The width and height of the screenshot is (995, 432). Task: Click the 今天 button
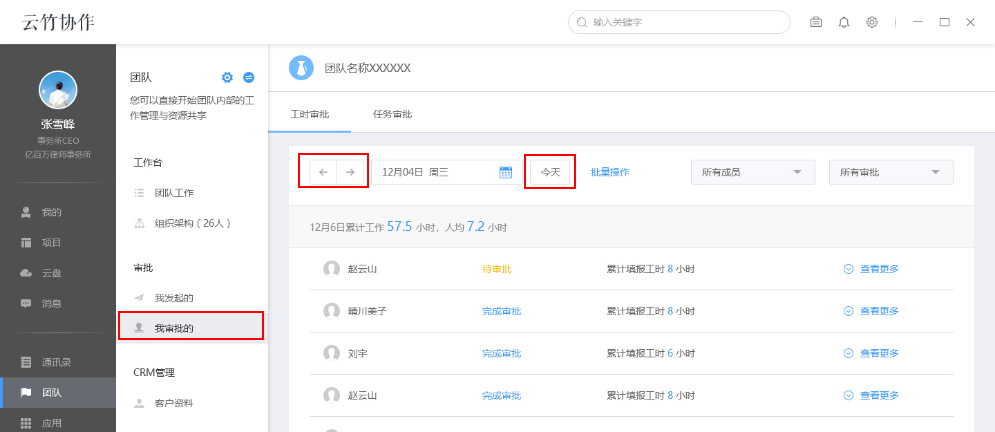[550, 172]
